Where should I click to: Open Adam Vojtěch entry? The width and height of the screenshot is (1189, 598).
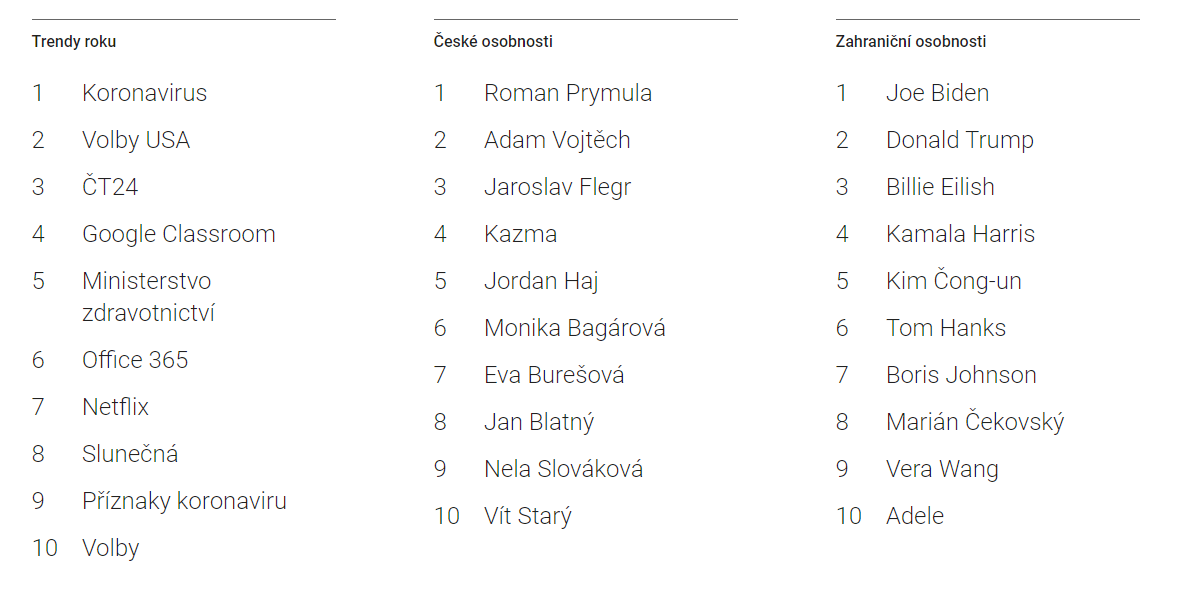(557, 140)
